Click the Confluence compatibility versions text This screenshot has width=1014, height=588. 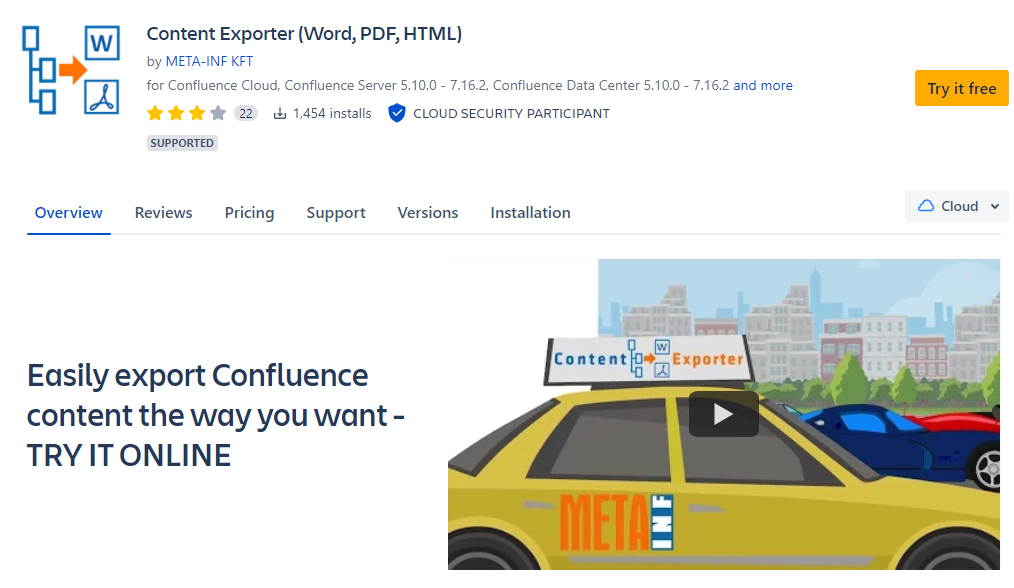(x=438, y=85)
